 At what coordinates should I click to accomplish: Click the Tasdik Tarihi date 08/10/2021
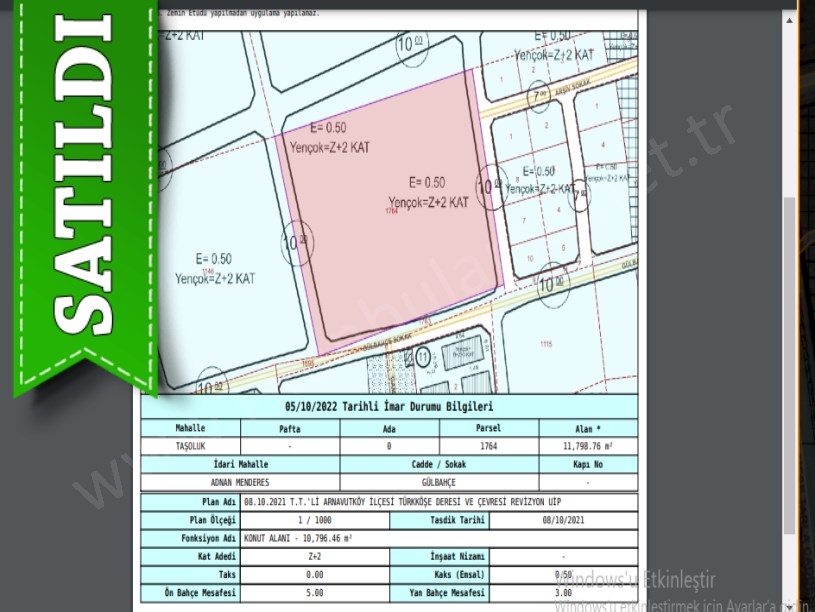[561, 520]
